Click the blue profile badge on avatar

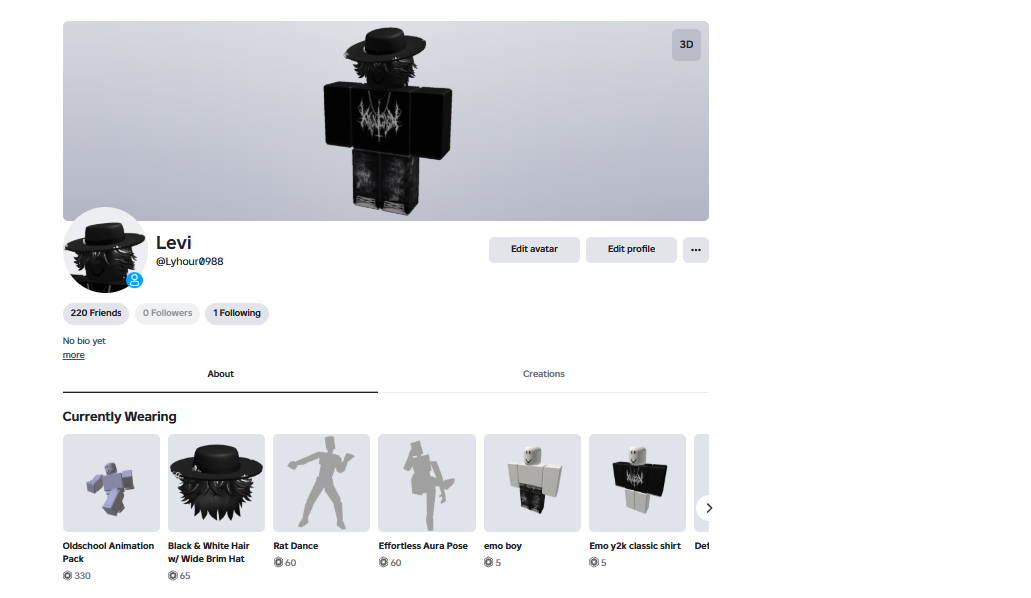tap(135, 280)
